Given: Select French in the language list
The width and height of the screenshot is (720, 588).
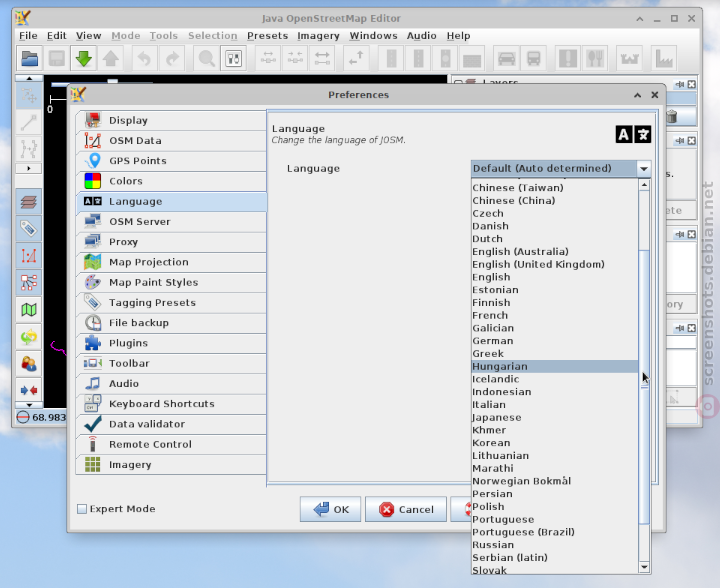Looking at the screenshot, I should (x=555, y=315).
